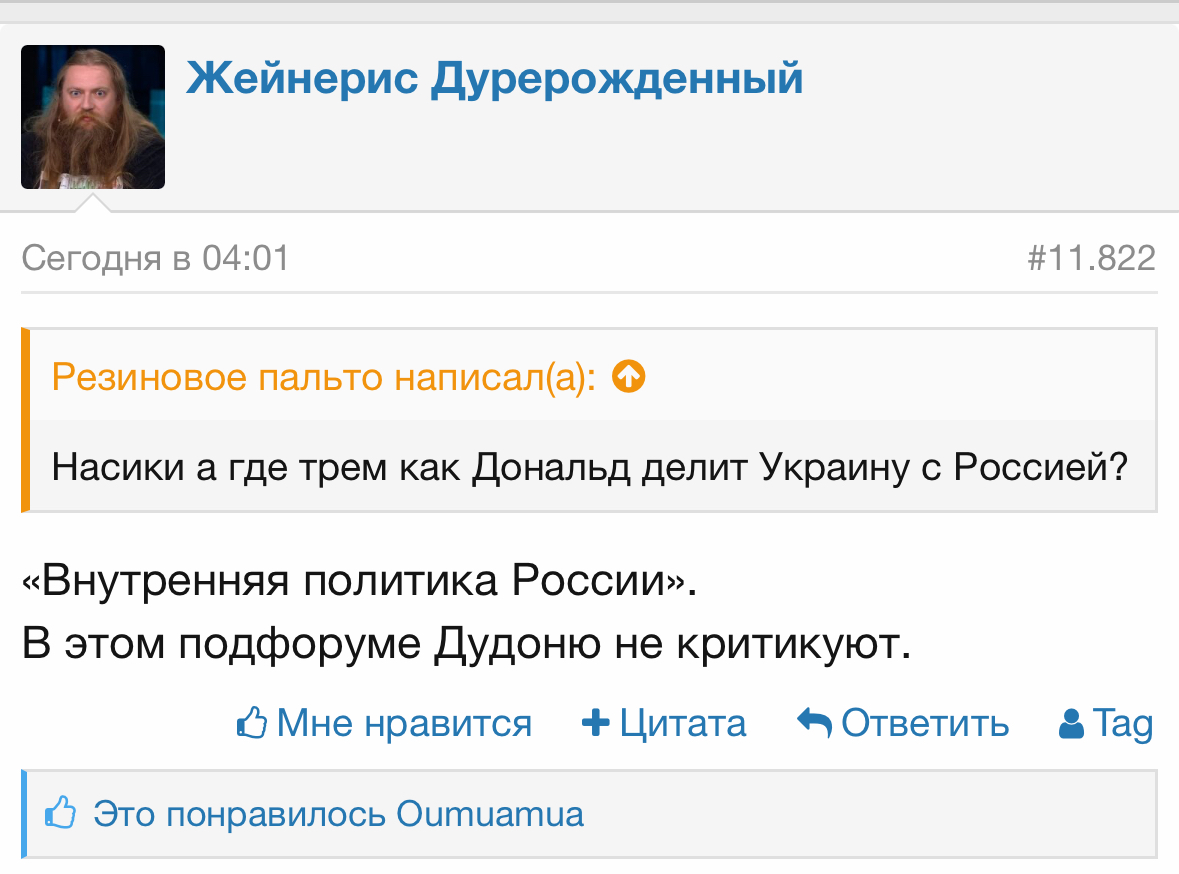Click the thumbs-up icon beside Мне нравится

pyautogui.click(x=252, y=723)
